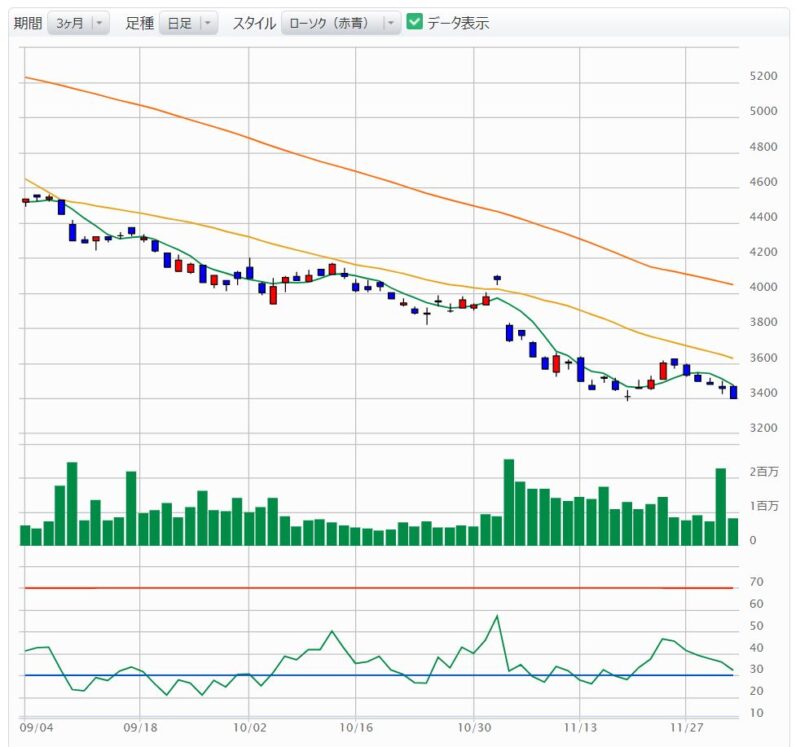800x747 pixels.
Task: Click the 10/02 date label
Action: (x=249, y=728)
